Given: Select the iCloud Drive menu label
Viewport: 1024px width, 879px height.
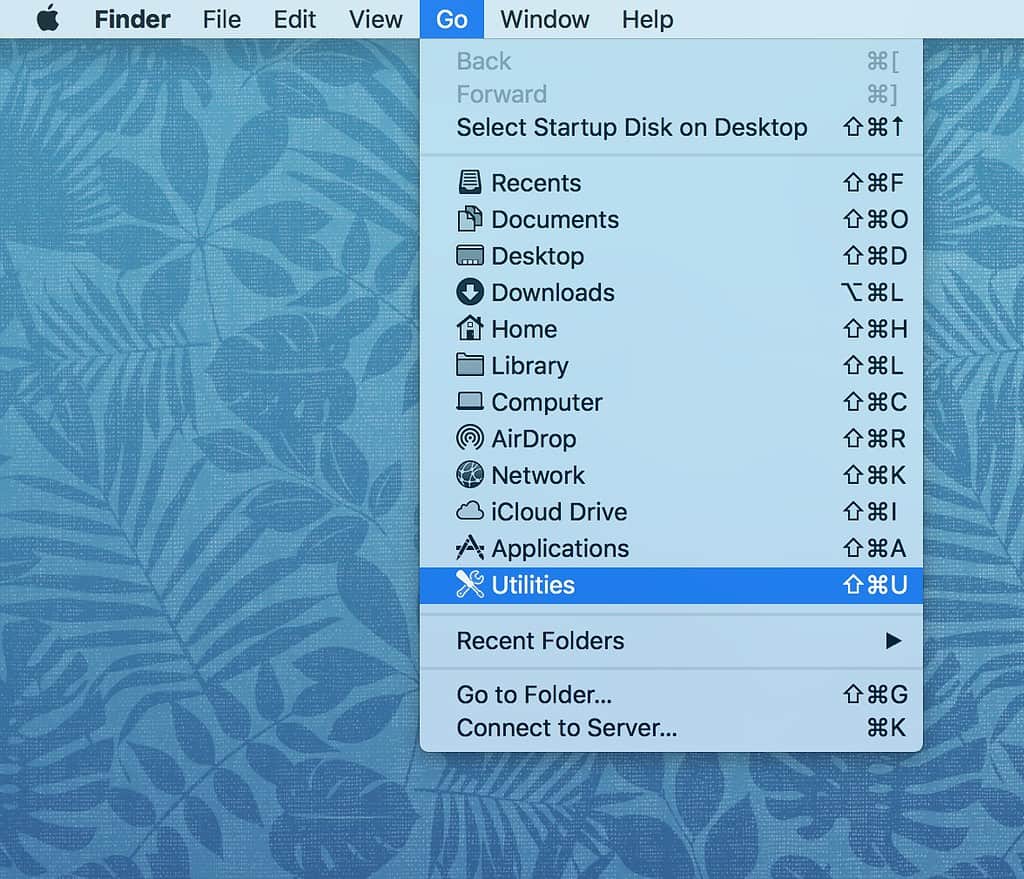Looking at the screenshot, I should 559,512.
